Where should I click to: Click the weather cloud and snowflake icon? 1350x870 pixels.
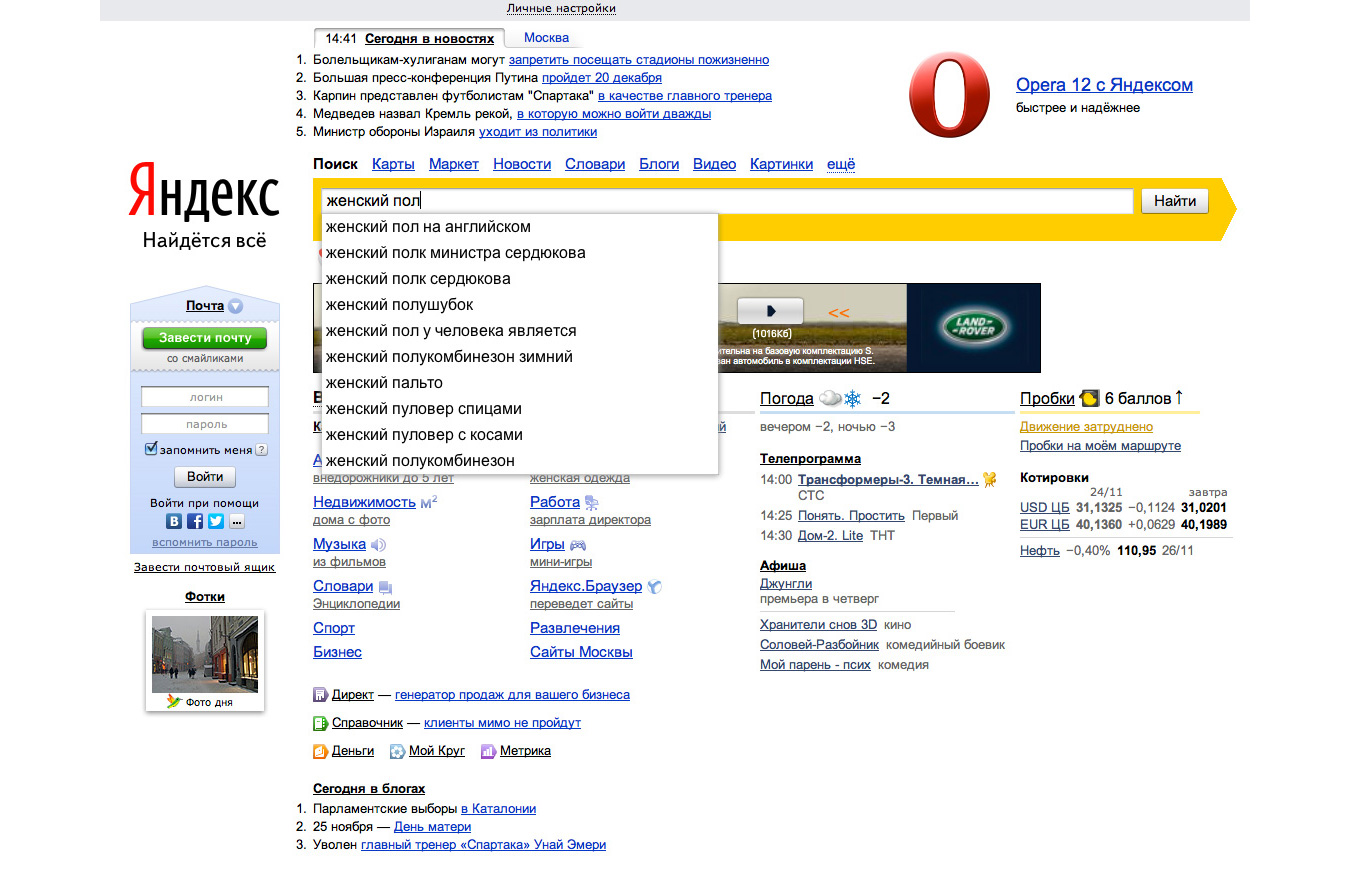(x=840, y=398)
